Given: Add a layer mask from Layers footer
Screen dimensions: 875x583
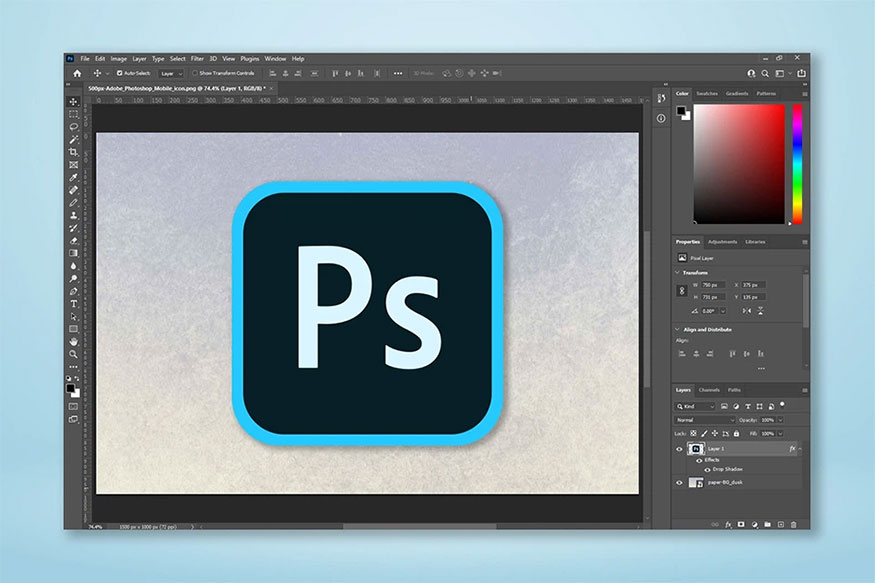Looking at the screenshot, I should [x=741, y=524].
